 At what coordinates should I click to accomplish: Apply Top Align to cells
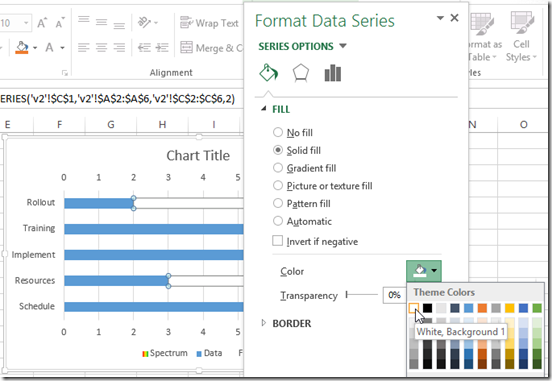click(83, 19)
